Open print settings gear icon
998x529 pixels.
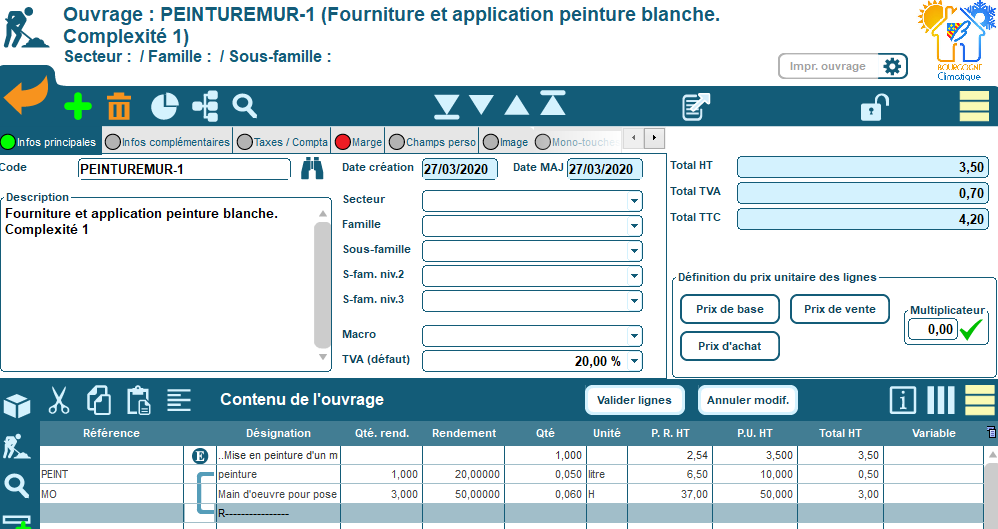pyautogui.click(x=892, y=67)
